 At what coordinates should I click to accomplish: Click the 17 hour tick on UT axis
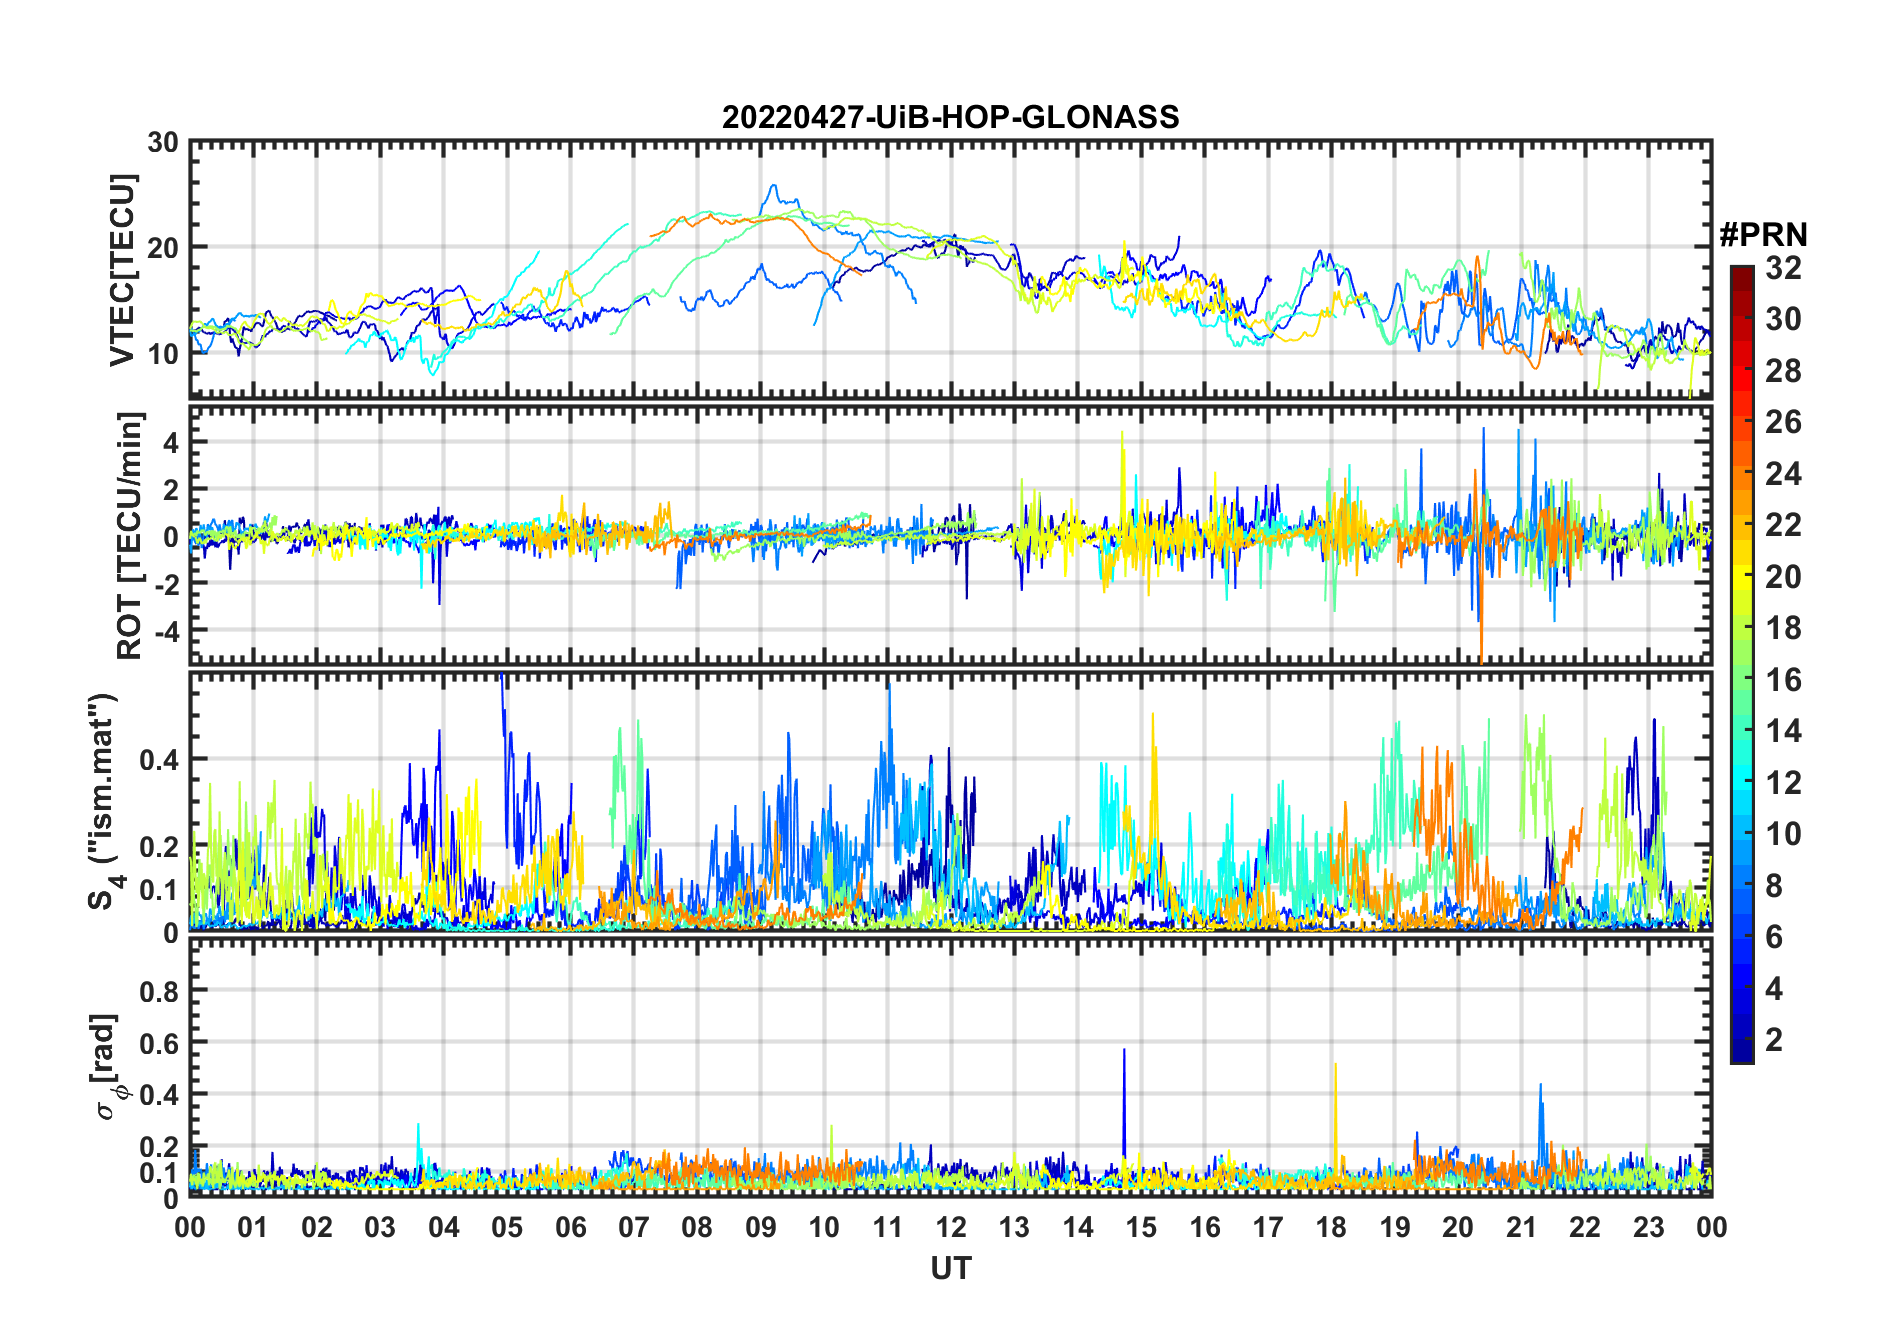(x=1268, y=1227)
